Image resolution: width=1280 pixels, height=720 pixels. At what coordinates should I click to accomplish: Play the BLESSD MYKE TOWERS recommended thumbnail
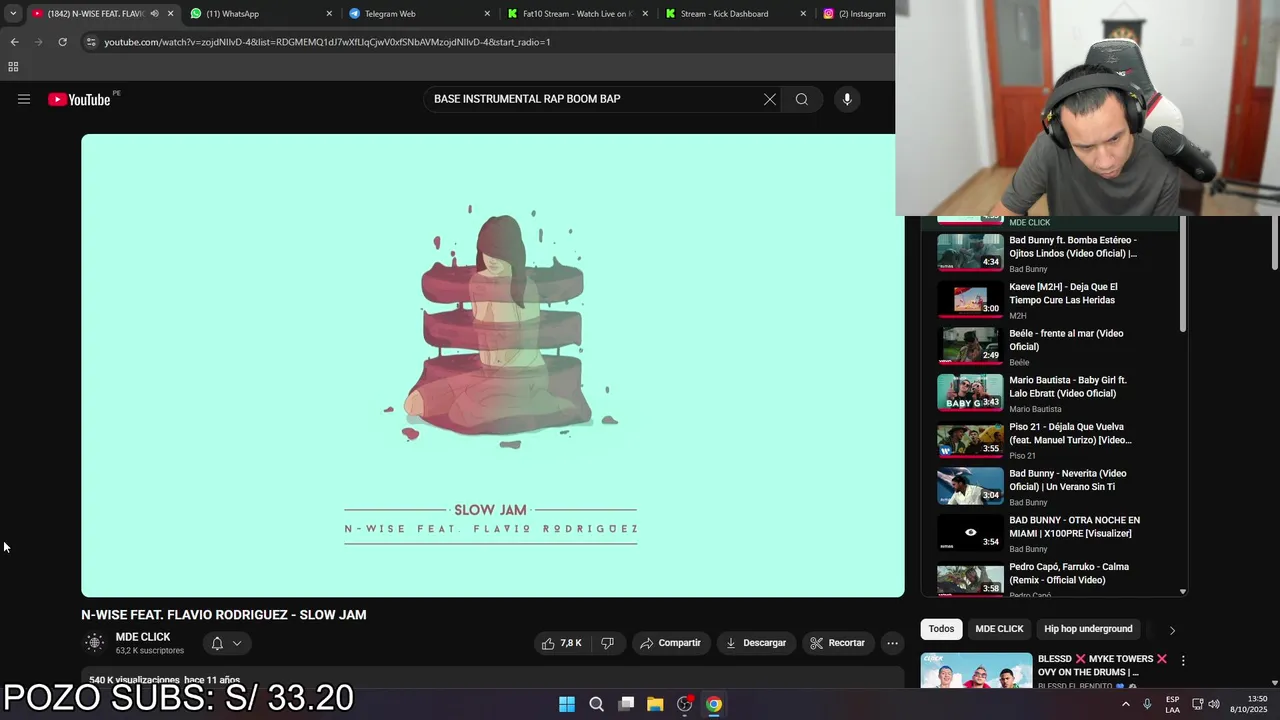click(976, 670)
